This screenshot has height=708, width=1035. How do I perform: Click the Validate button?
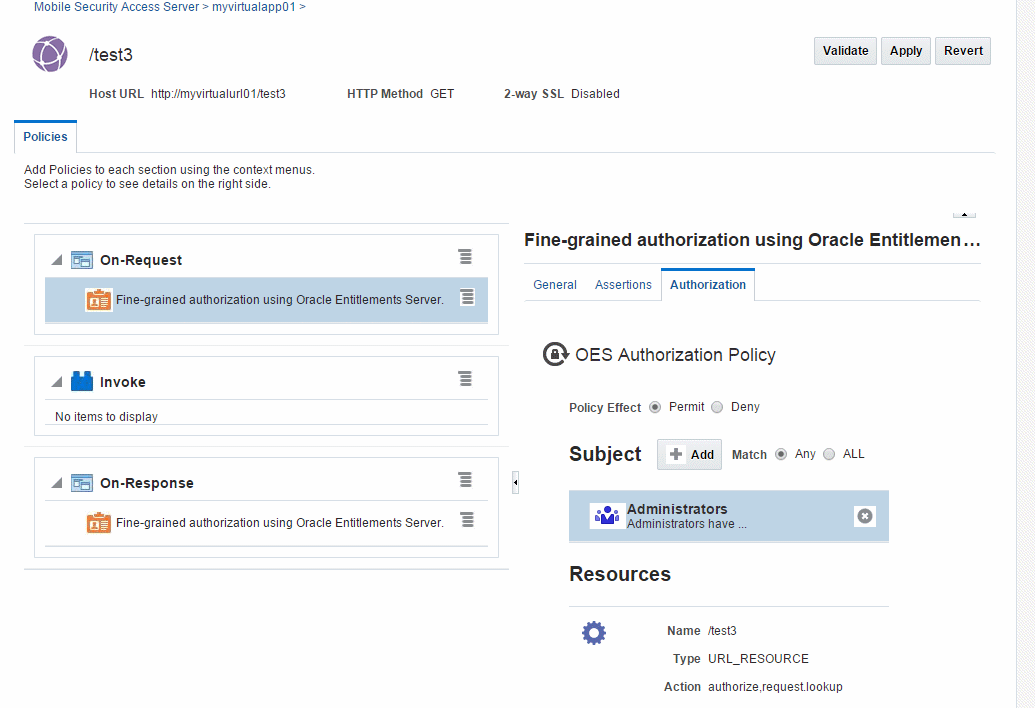point(846,51)
